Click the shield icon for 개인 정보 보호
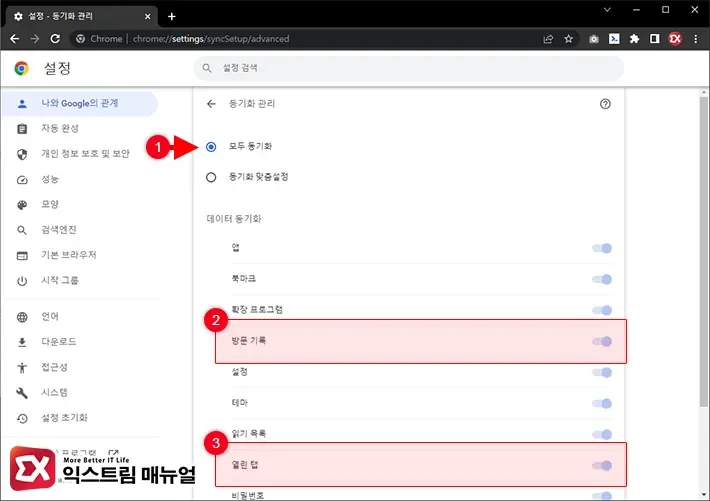 (22, 154)
